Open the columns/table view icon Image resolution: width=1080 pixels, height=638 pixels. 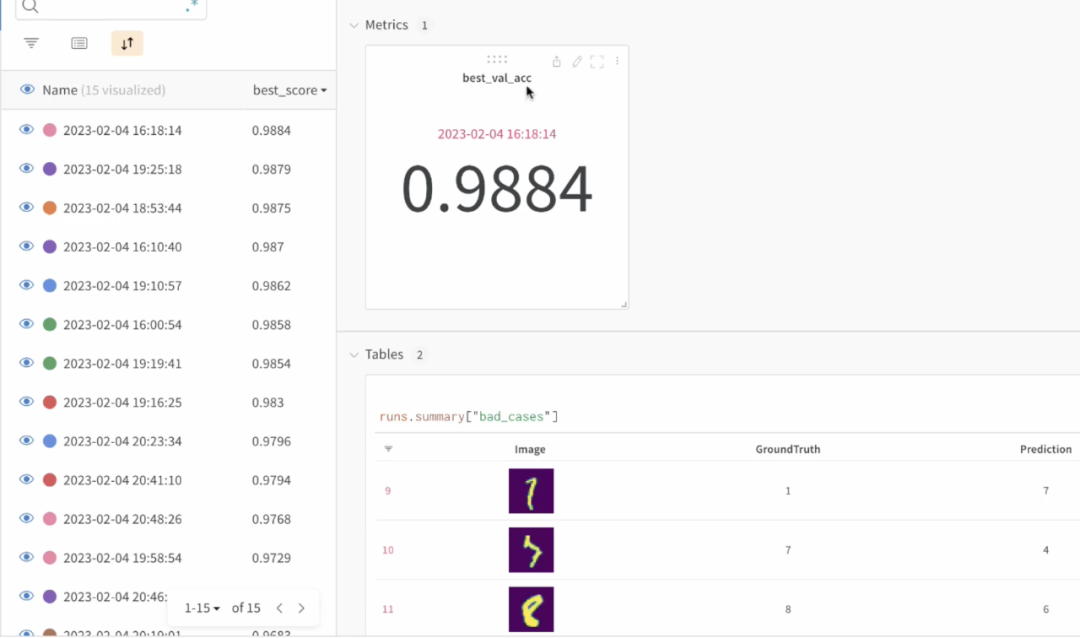79,43
